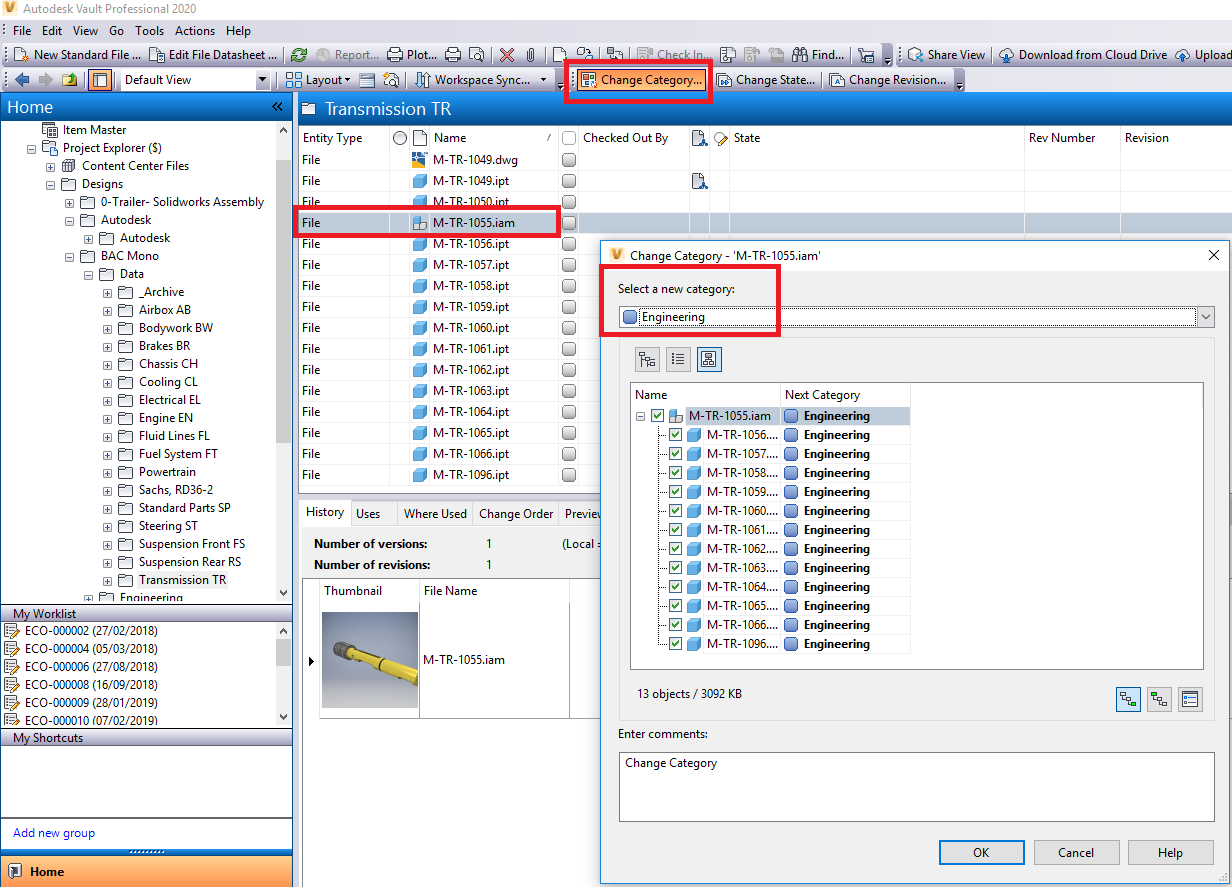The image size is (1232, 887).
Task: Collapse the BAC Mono folder
Action: 70,256
